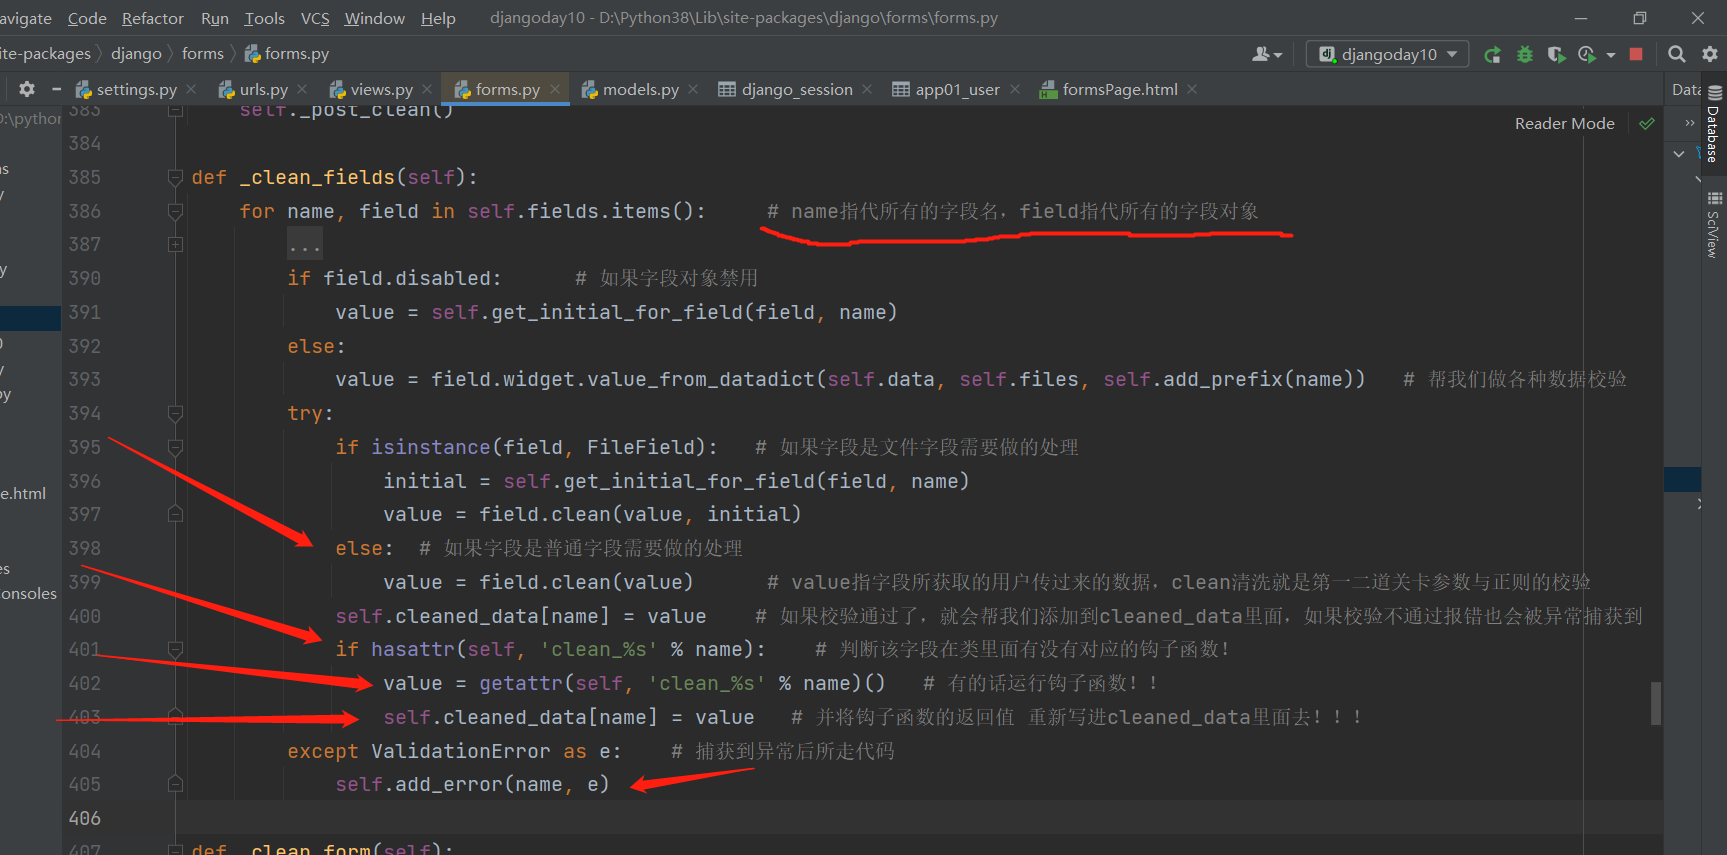Viewport: 1727px width, 855px height.
Task: Rerun the djangoday10 configuration
Action: [1492, 54]
